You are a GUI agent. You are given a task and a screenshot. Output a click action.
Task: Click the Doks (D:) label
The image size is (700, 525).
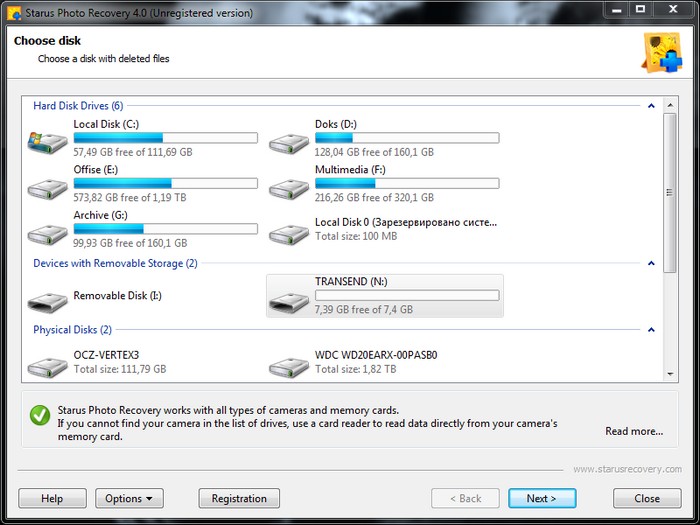(336, 124)
